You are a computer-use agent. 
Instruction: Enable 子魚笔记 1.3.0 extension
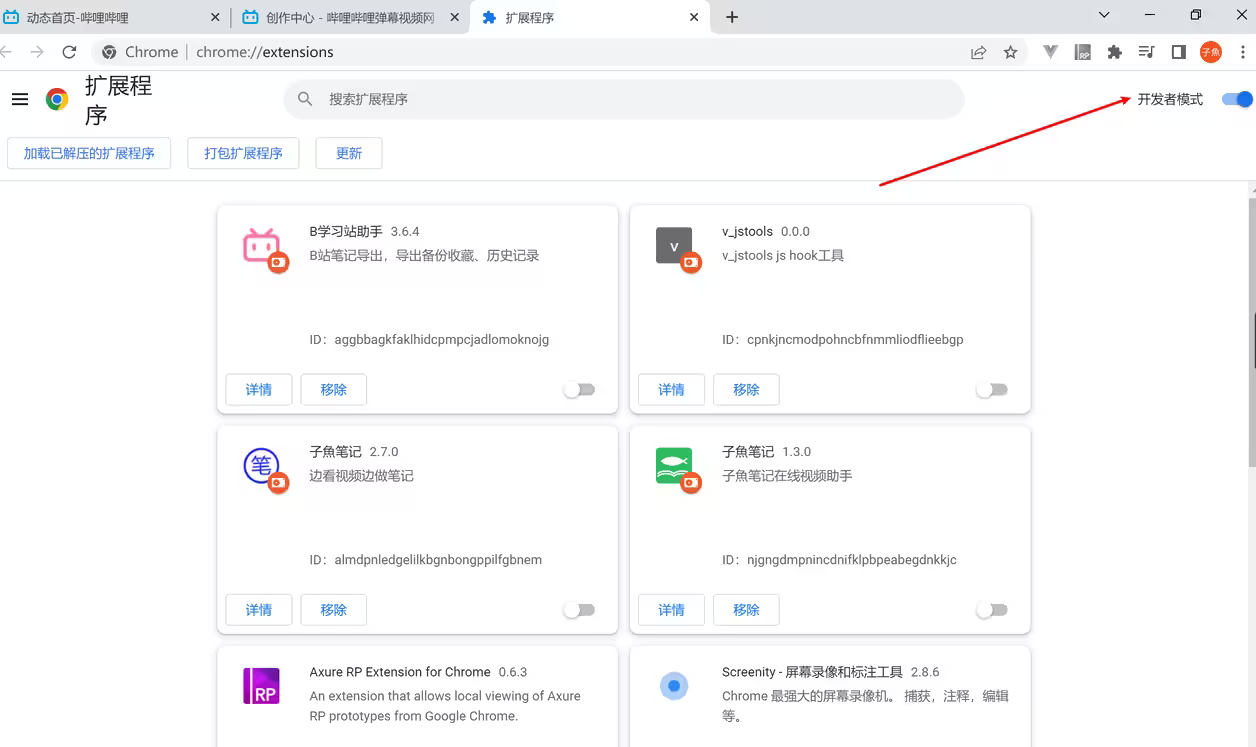point(991,610)
